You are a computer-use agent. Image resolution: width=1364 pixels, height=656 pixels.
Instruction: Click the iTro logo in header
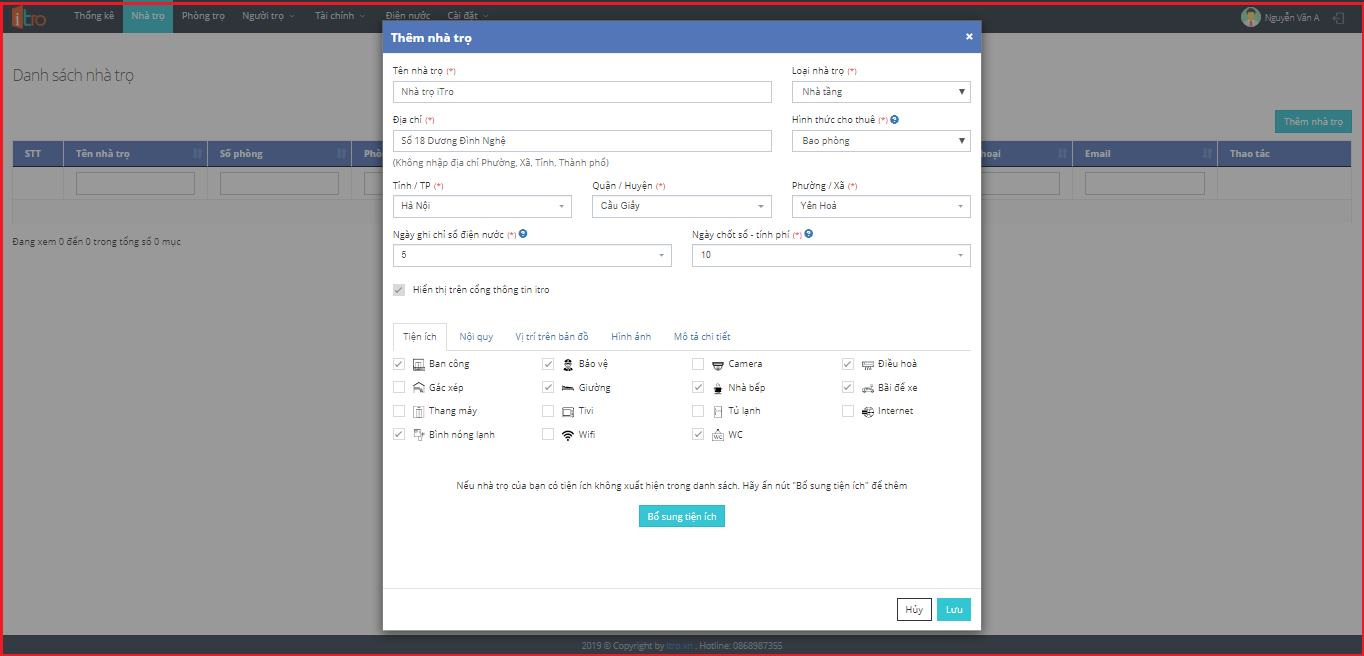(29, 17)
